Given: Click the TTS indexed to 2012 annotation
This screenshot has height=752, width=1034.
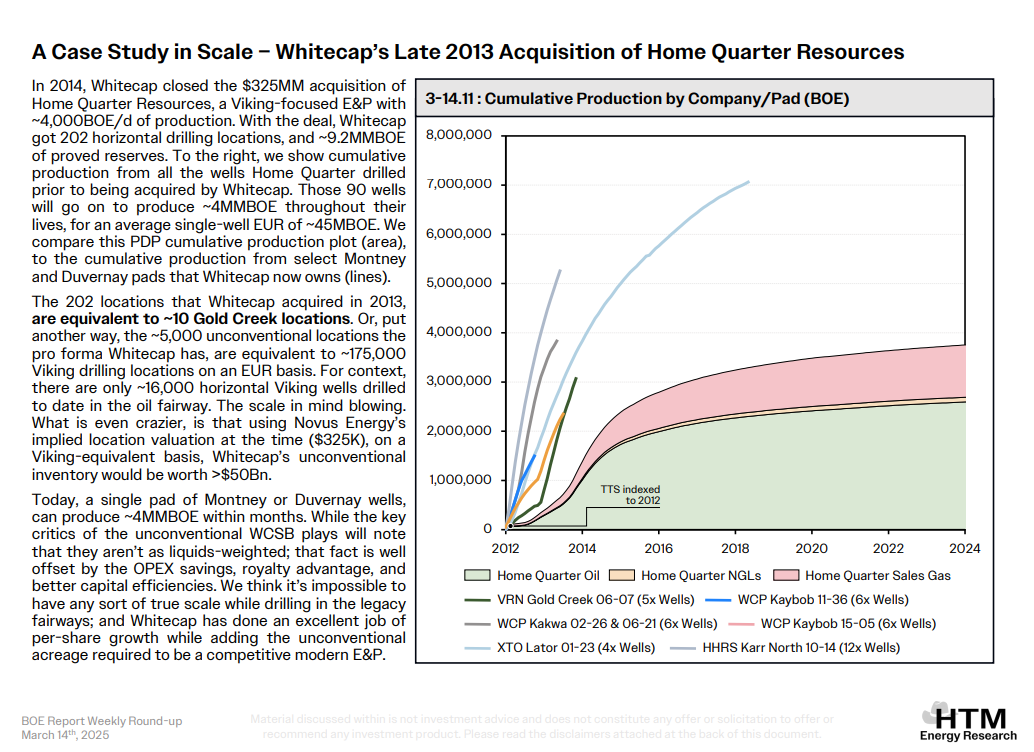Looking at the screenshot, I should [630, 495].
